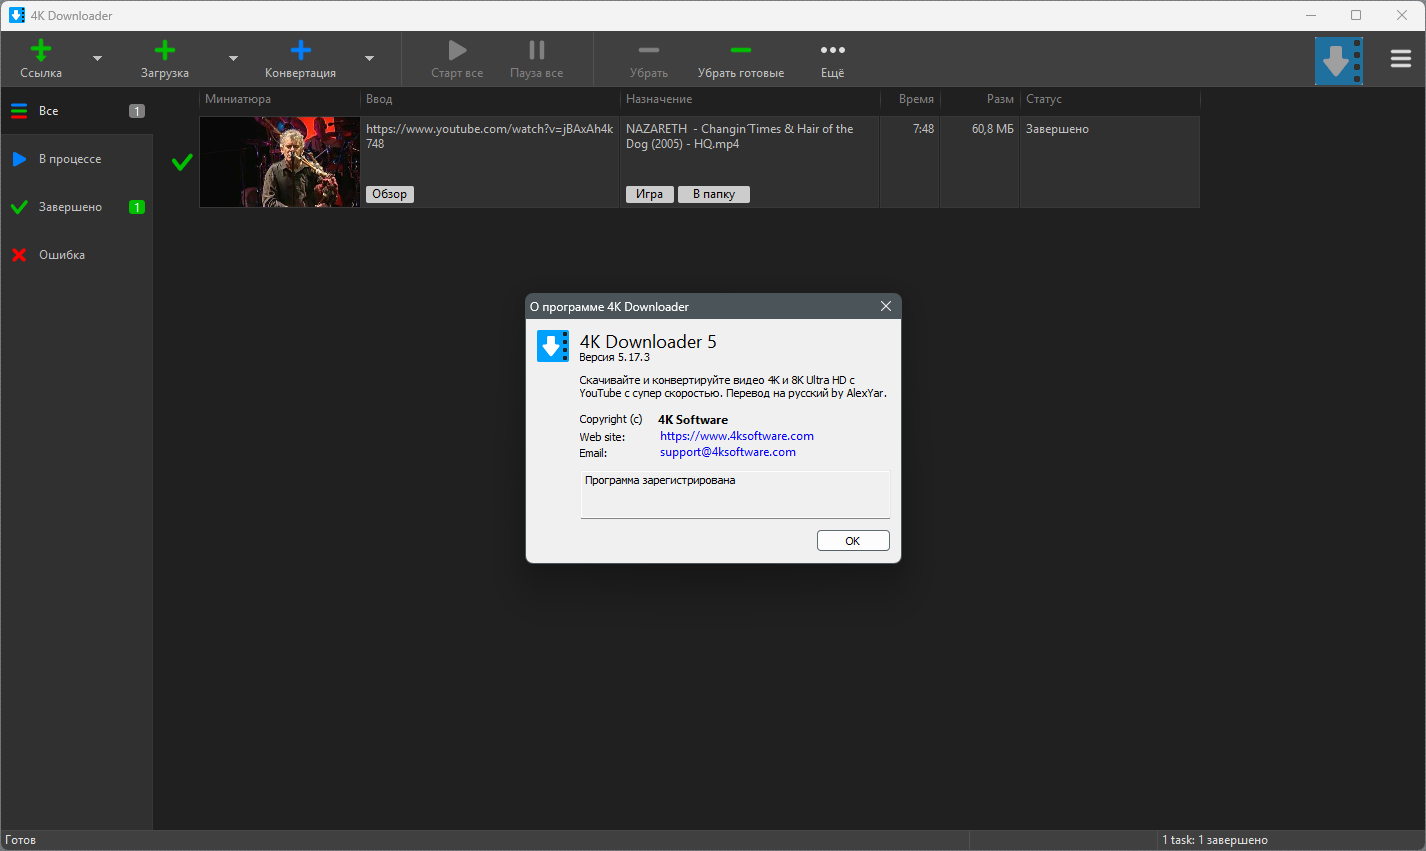
Task: Select the Ошибка filter
Action: click(x=77, y=255)
